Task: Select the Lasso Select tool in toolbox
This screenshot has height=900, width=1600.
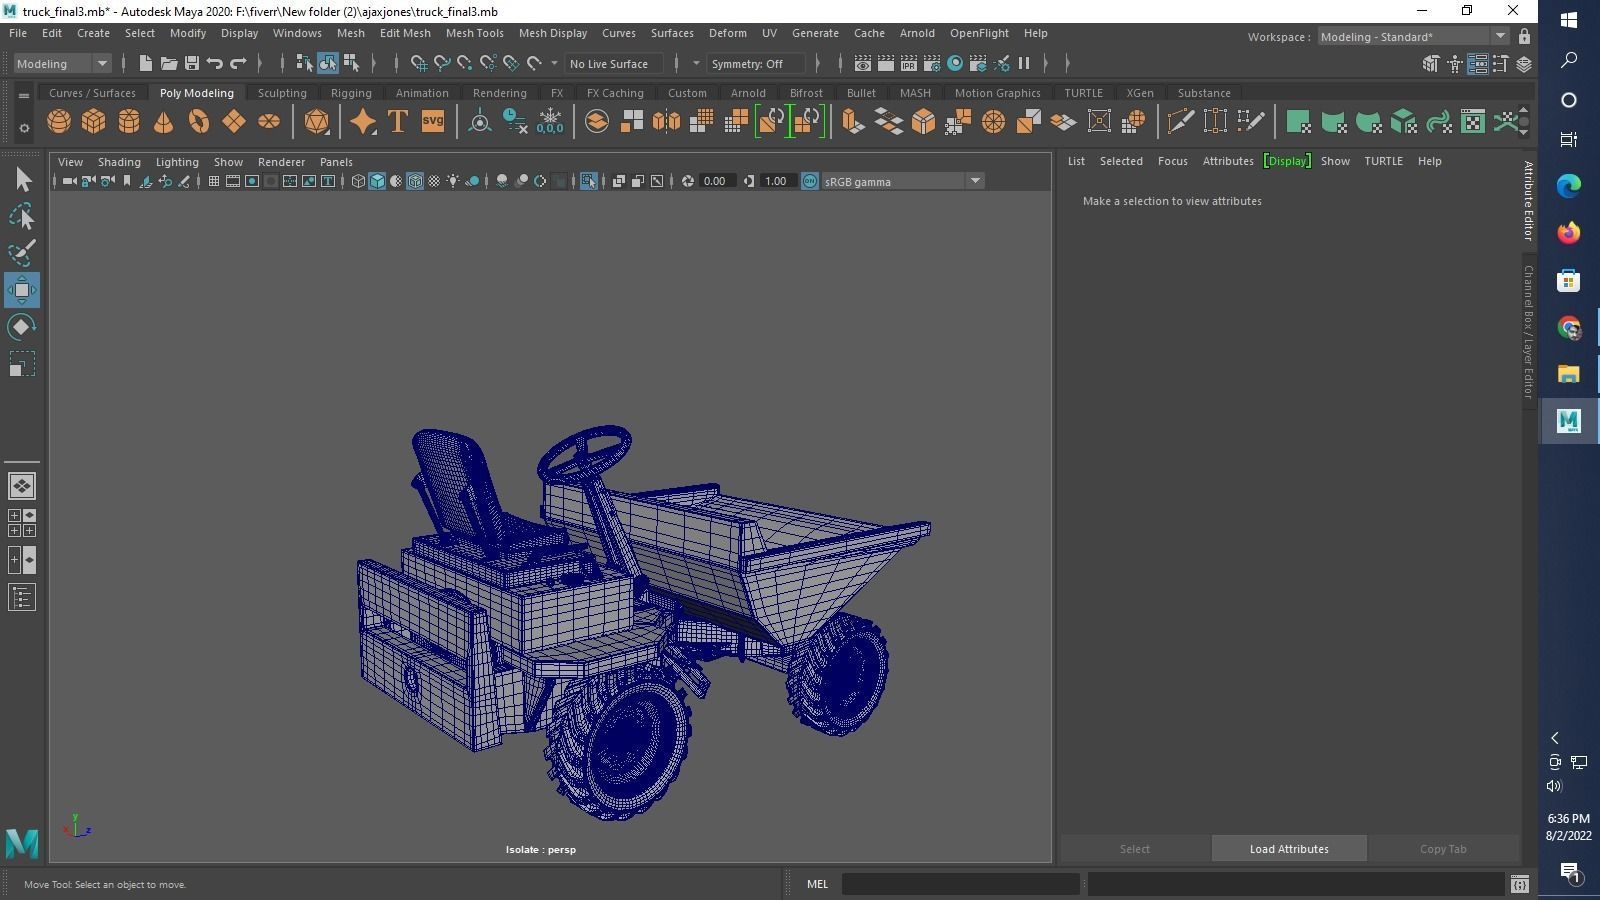Action: [x=22, y=217]
